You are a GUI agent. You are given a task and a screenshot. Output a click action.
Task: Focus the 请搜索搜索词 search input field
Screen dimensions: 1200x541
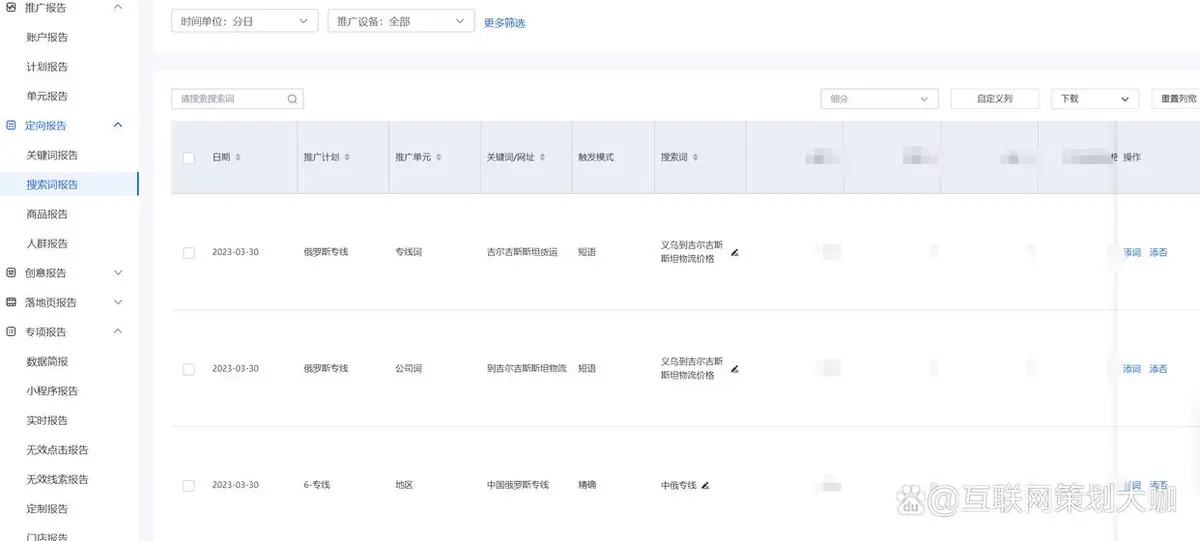tap(230, 99)
